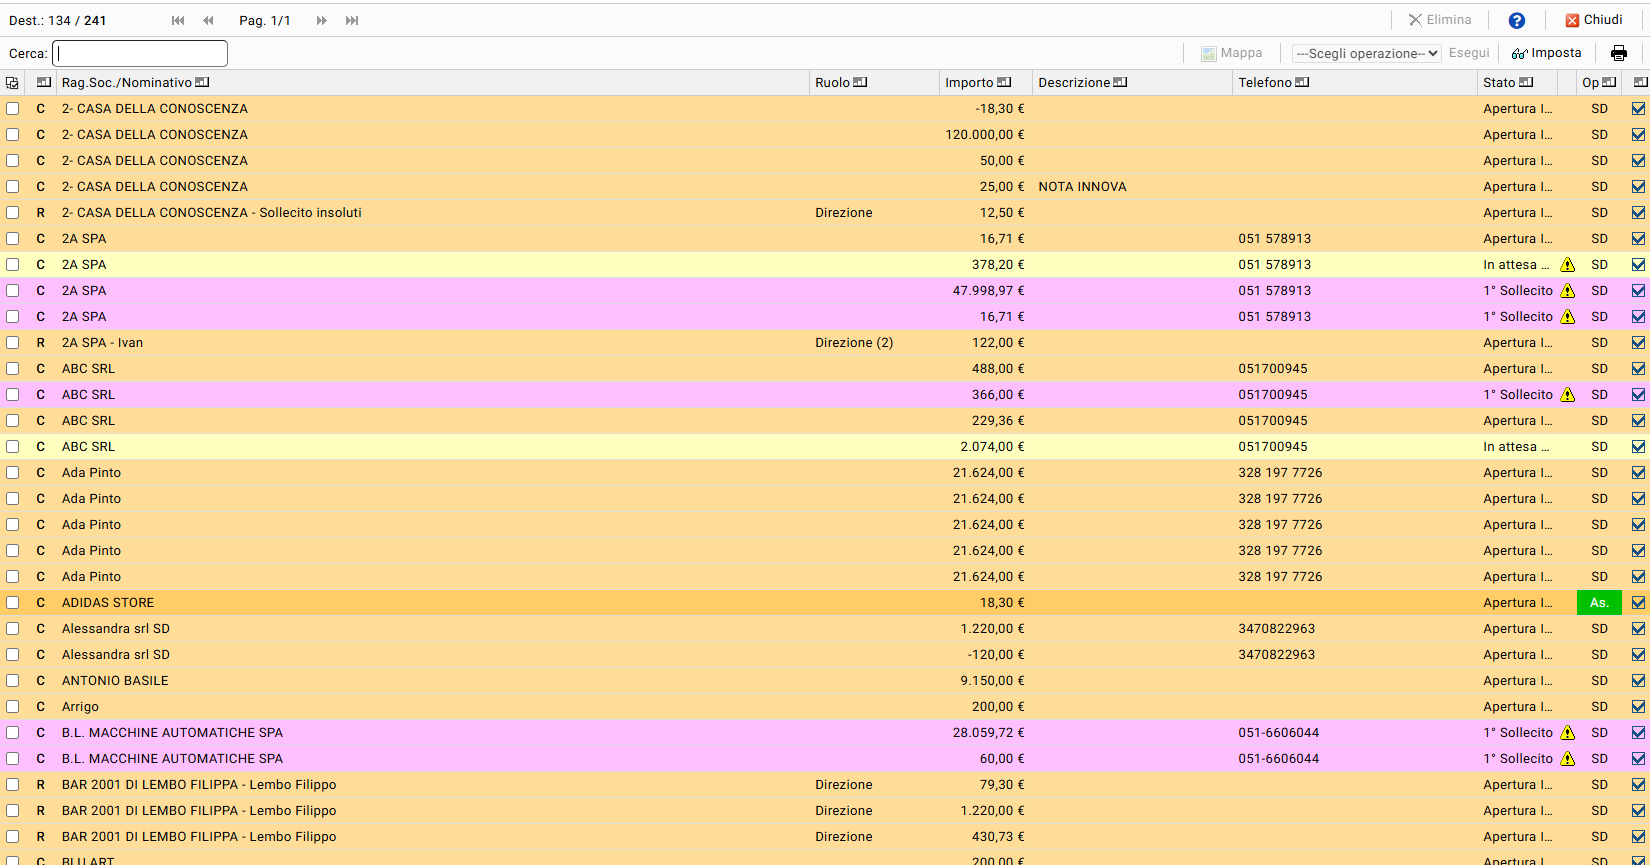Viewport: 1650px width, 865px height.
Task: Sort by Rag.Soc./Nominativo column header
Action: [127, 83]
